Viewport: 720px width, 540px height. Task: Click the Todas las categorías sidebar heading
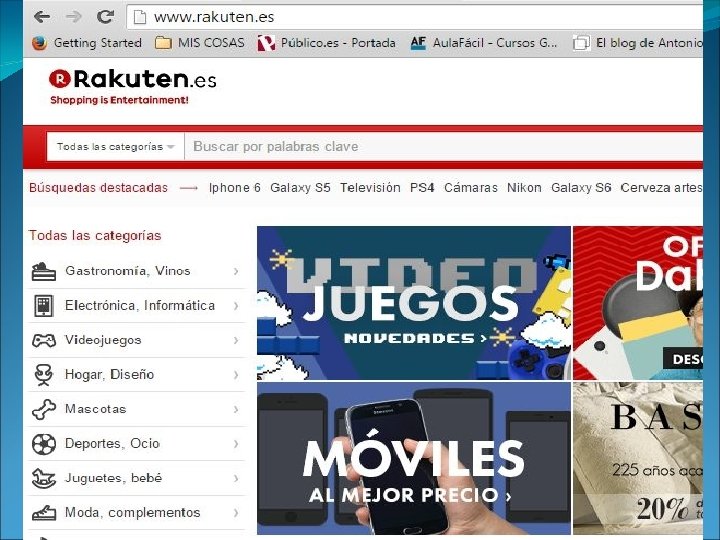(x=95, y=236)
